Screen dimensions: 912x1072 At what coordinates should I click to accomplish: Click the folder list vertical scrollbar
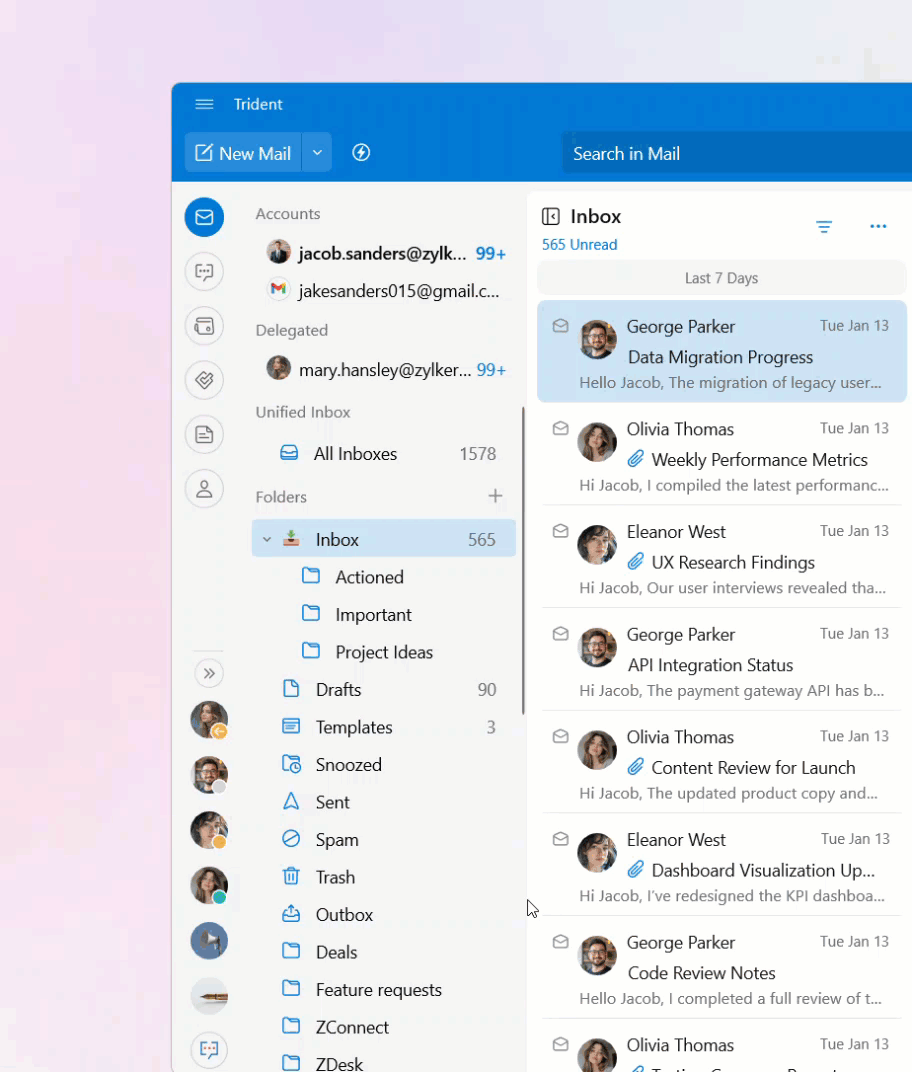tap(523, 561)
